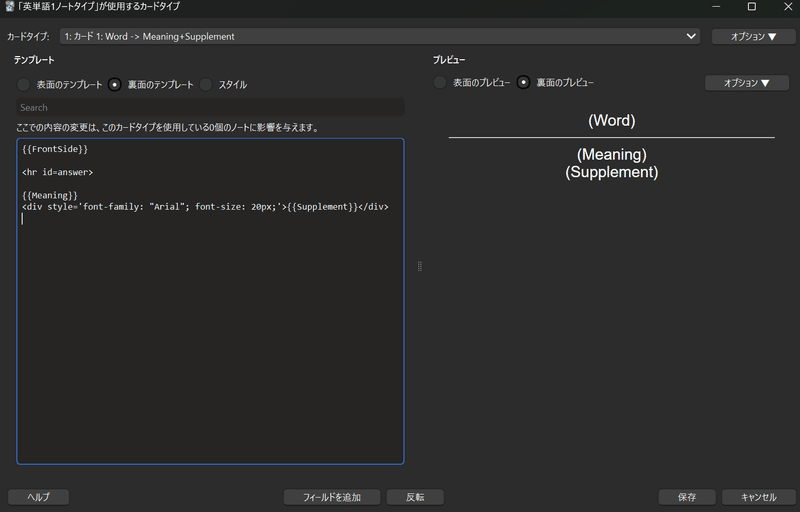Open the カードタイプ dropdown list
800x512 pixels.
click(x=380, y=36)
